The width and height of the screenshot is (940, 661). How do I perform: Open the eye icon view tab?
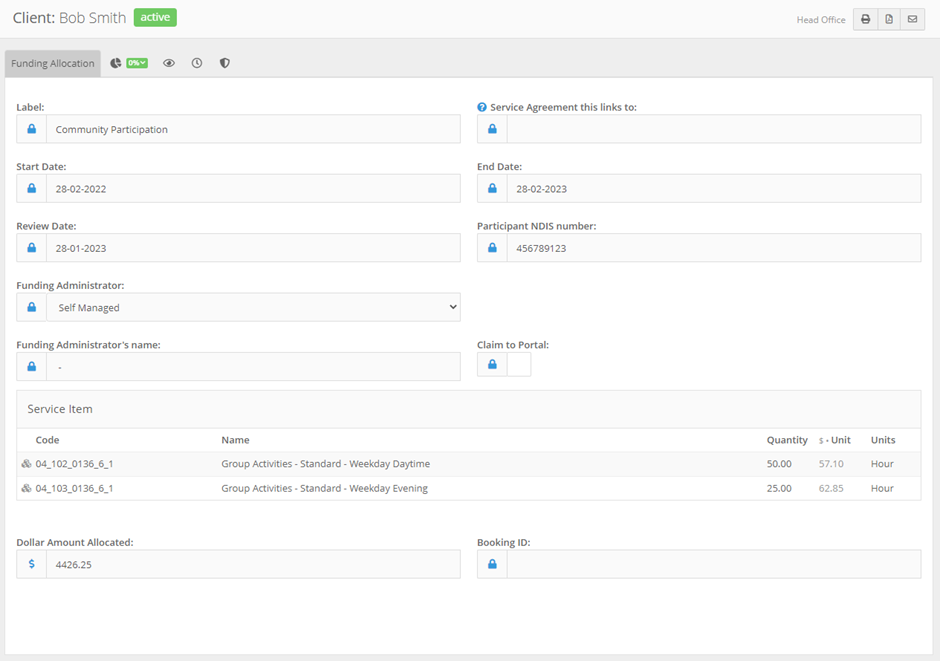tap(169, 63)
